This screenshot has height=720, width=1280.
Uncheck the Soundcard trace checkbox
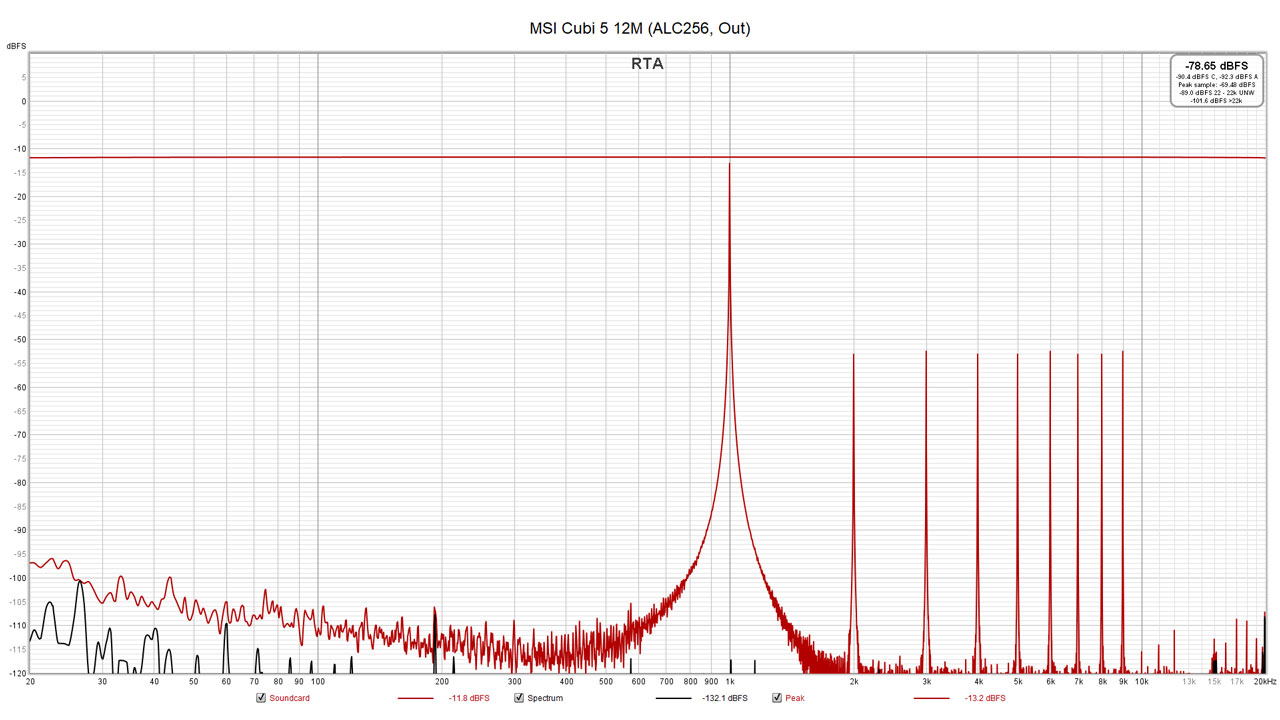pyautogui.click(x=261, y=698)
